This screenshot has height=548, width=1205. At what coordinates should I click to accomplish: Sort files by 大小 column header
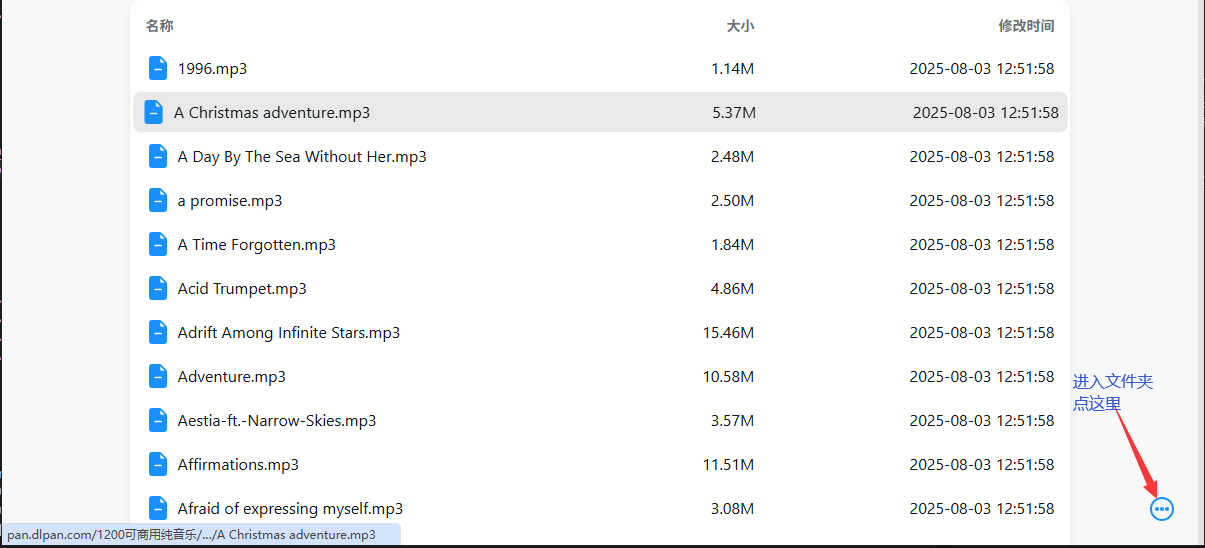740,26
